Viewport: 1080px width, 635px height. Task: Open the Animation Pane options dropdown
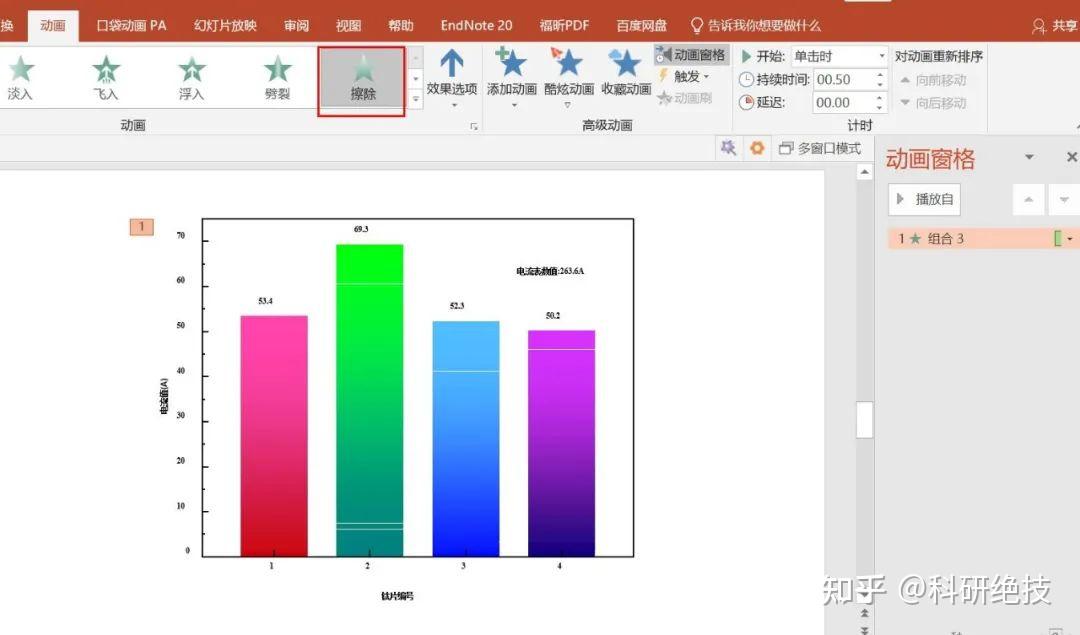[x=1030, y=157]
